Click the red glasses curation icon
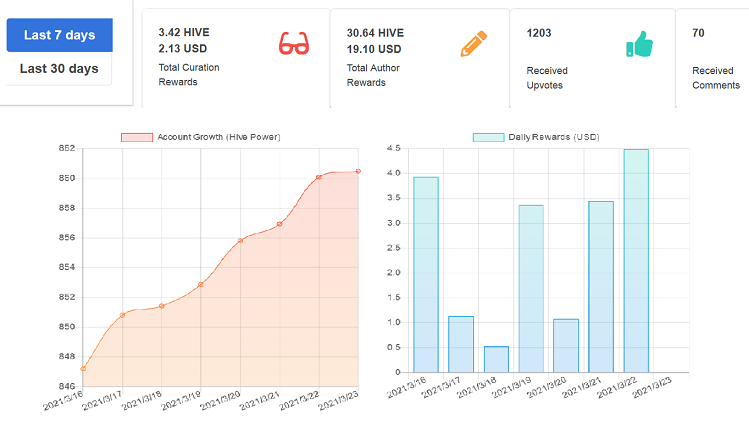749x424 pixels. click(294, 43)
